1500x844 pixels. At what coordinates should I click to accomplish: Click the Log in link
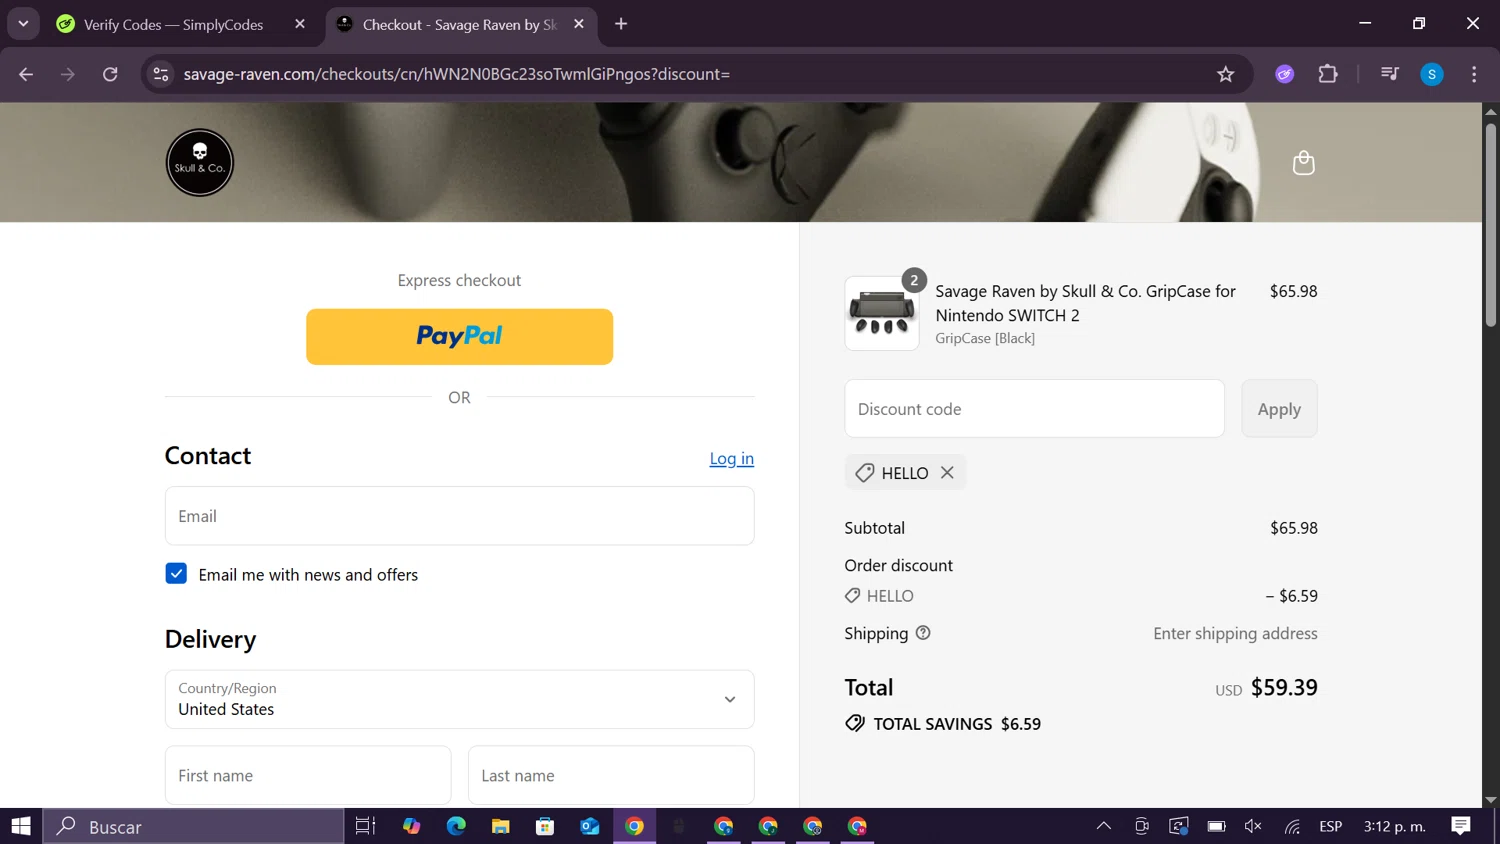tap(732, 458)
